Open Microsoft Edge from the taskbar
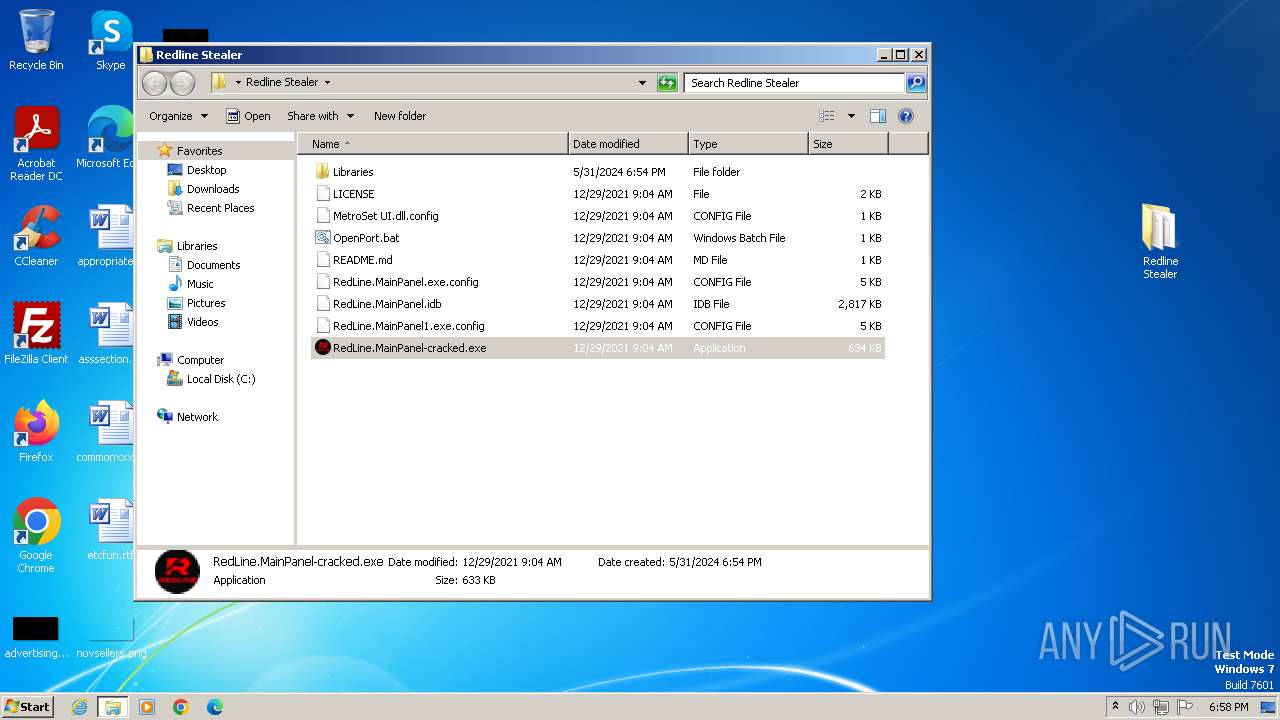Screen dimensions: 1280x720 tap(214, 707)
